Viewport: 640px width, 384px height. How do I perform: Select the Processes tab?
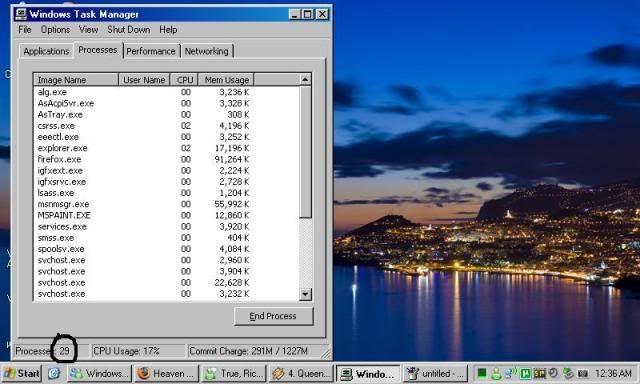click(98, 50)
